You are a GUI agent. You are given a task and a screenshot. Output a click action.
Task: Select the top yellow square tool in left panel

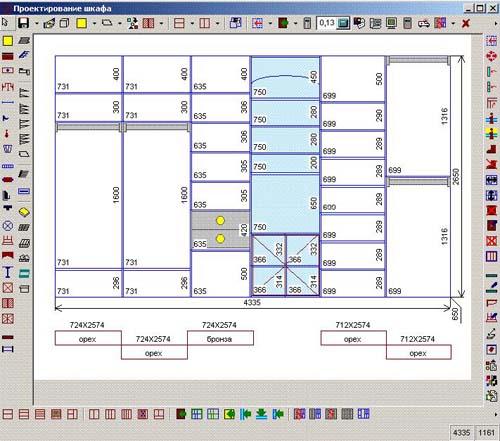(8, 41)
